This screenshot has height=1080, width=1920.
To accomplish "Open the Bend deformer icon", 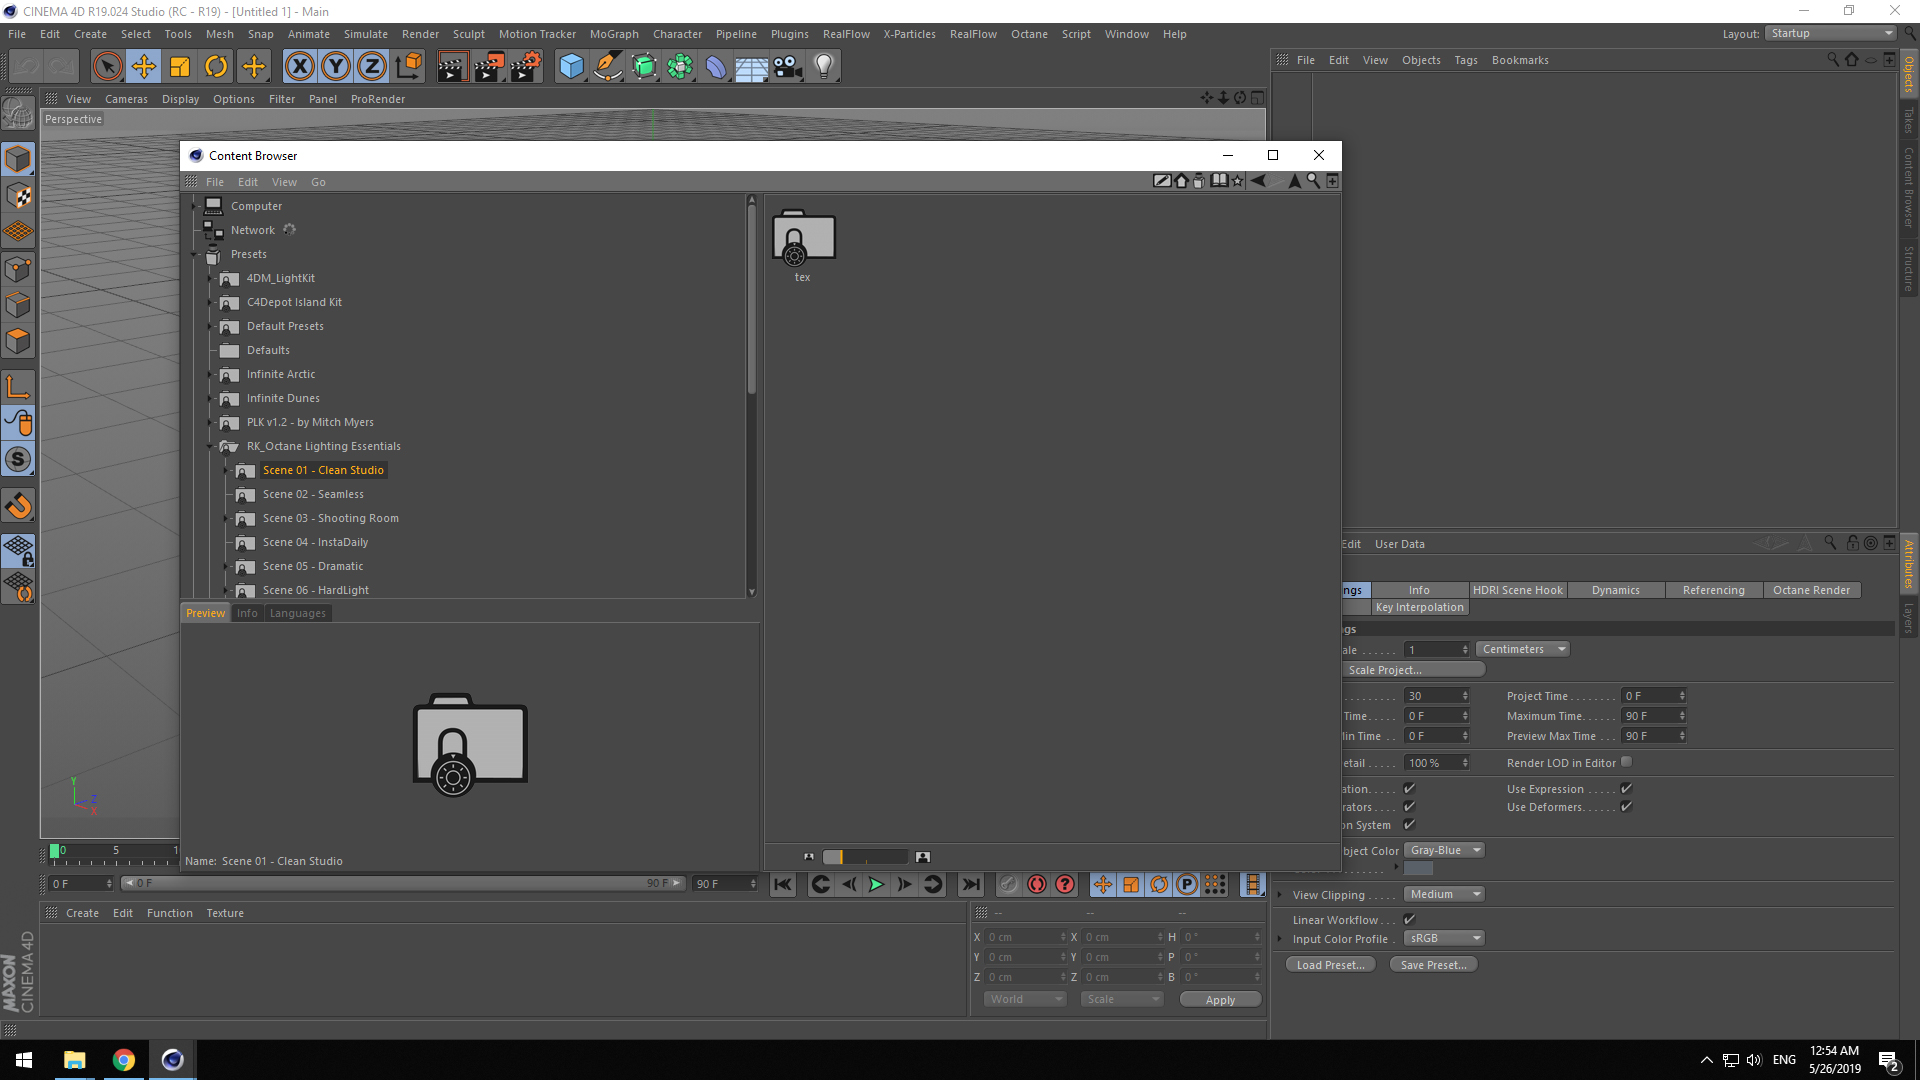I will point(716,67).
